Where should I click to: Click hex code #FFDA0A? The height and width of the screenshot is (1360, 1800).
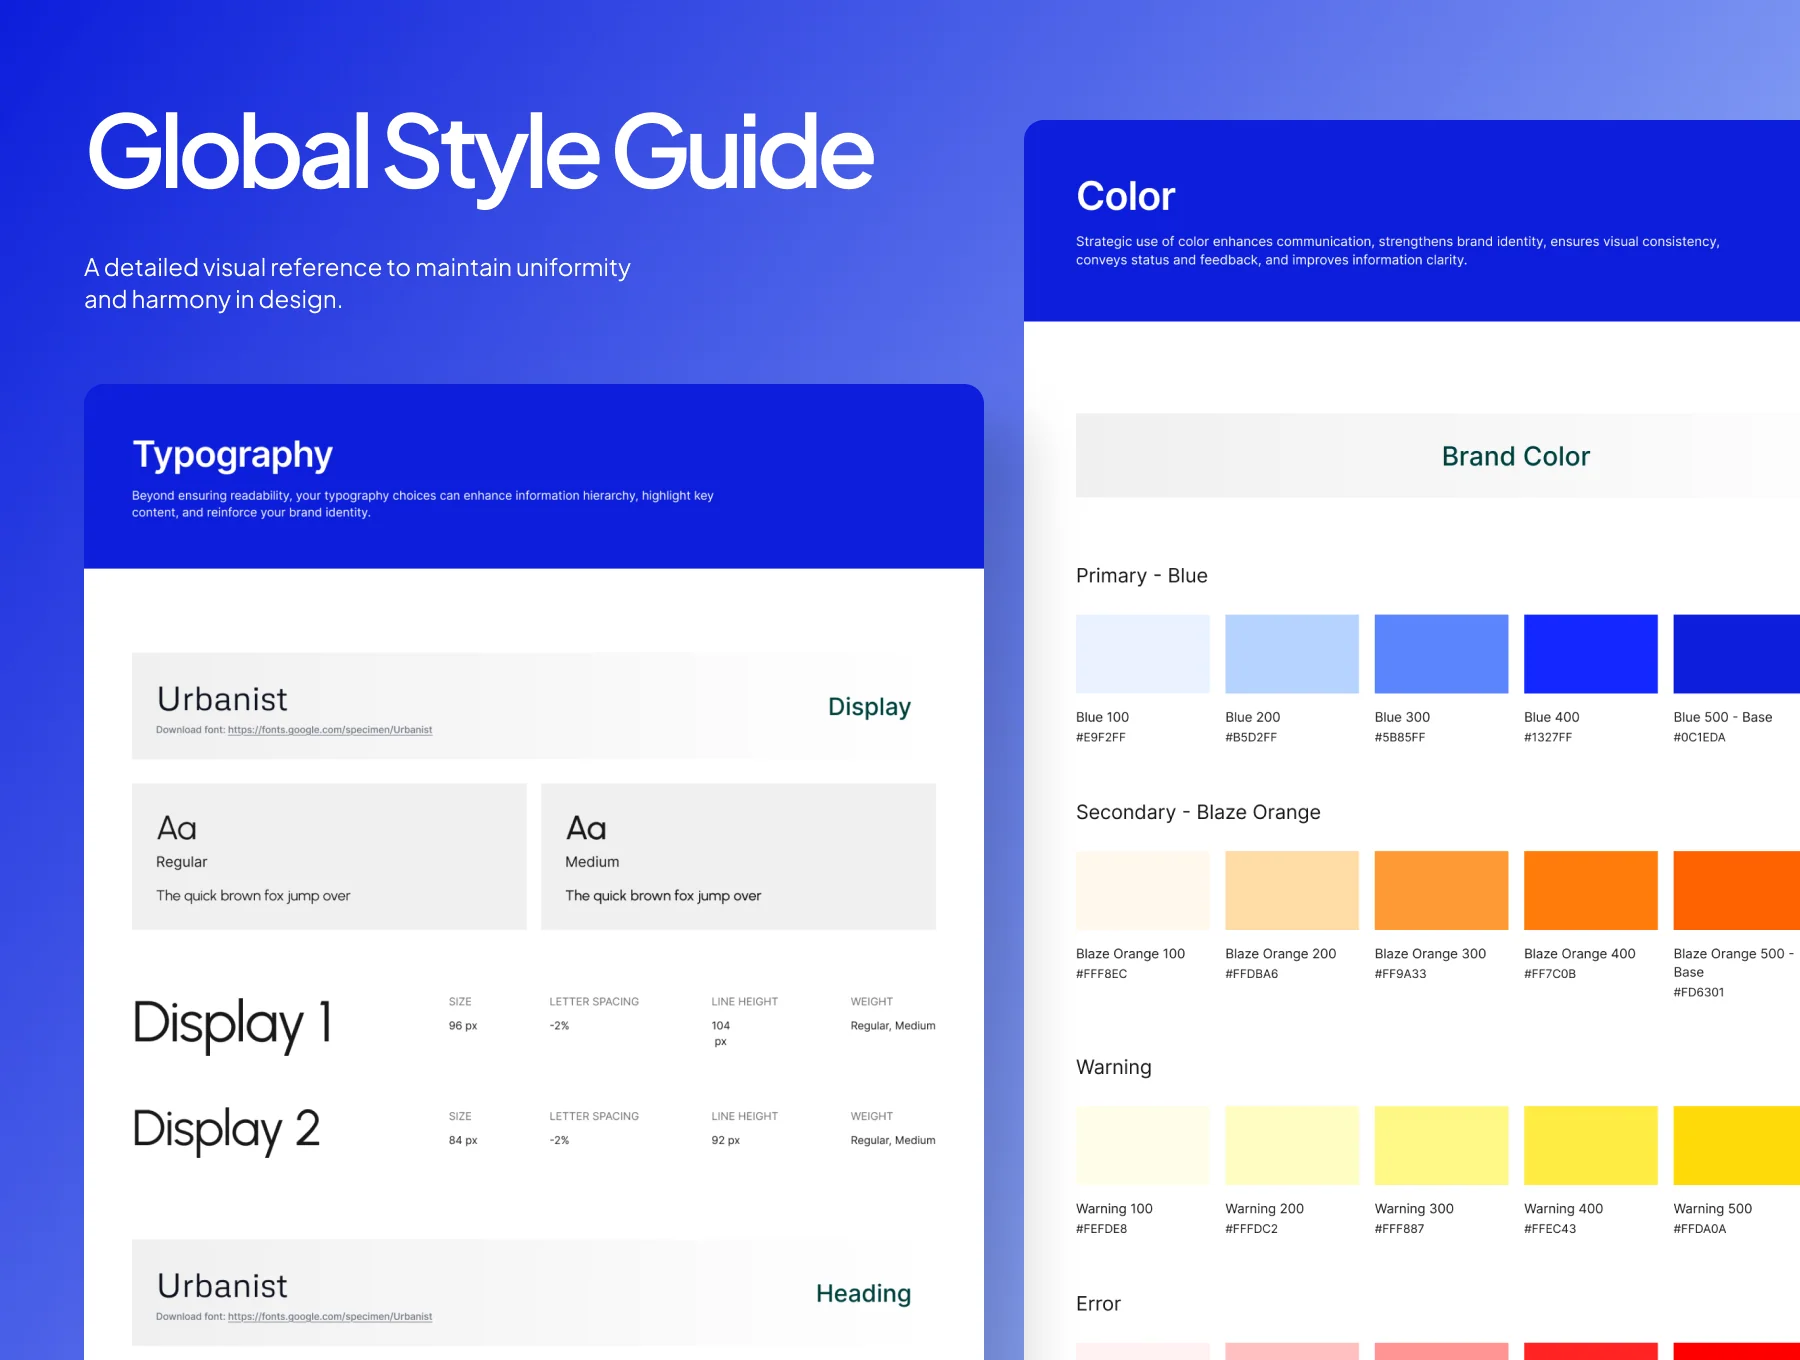(1700, 1229)
